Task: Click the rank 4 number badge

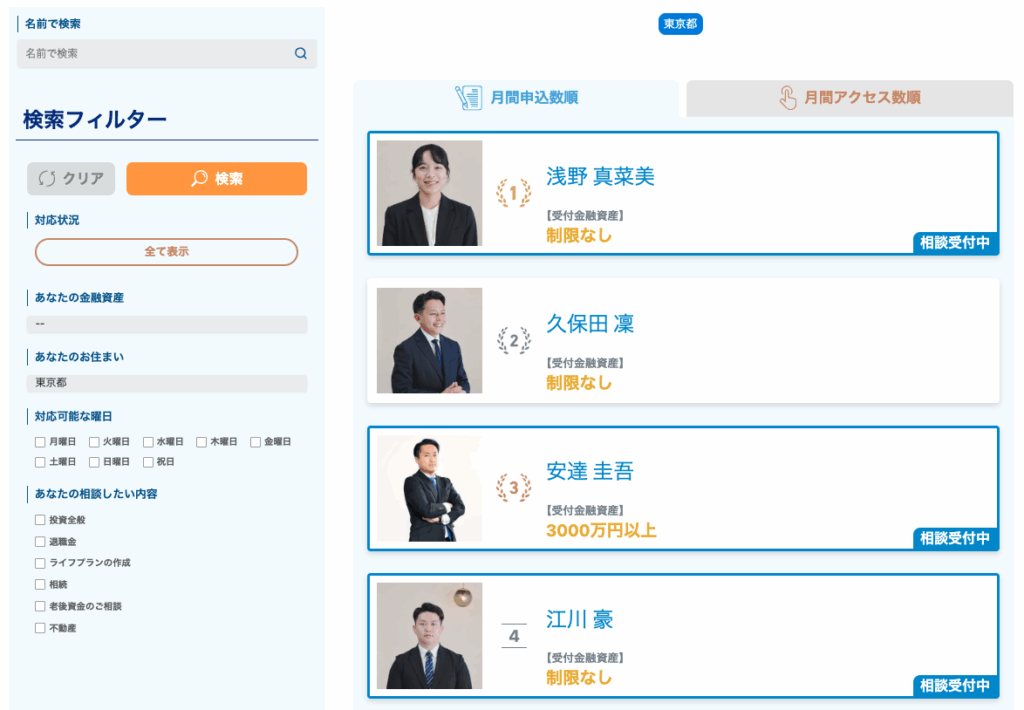Action: pyautogui.click(x=514, y=636)
